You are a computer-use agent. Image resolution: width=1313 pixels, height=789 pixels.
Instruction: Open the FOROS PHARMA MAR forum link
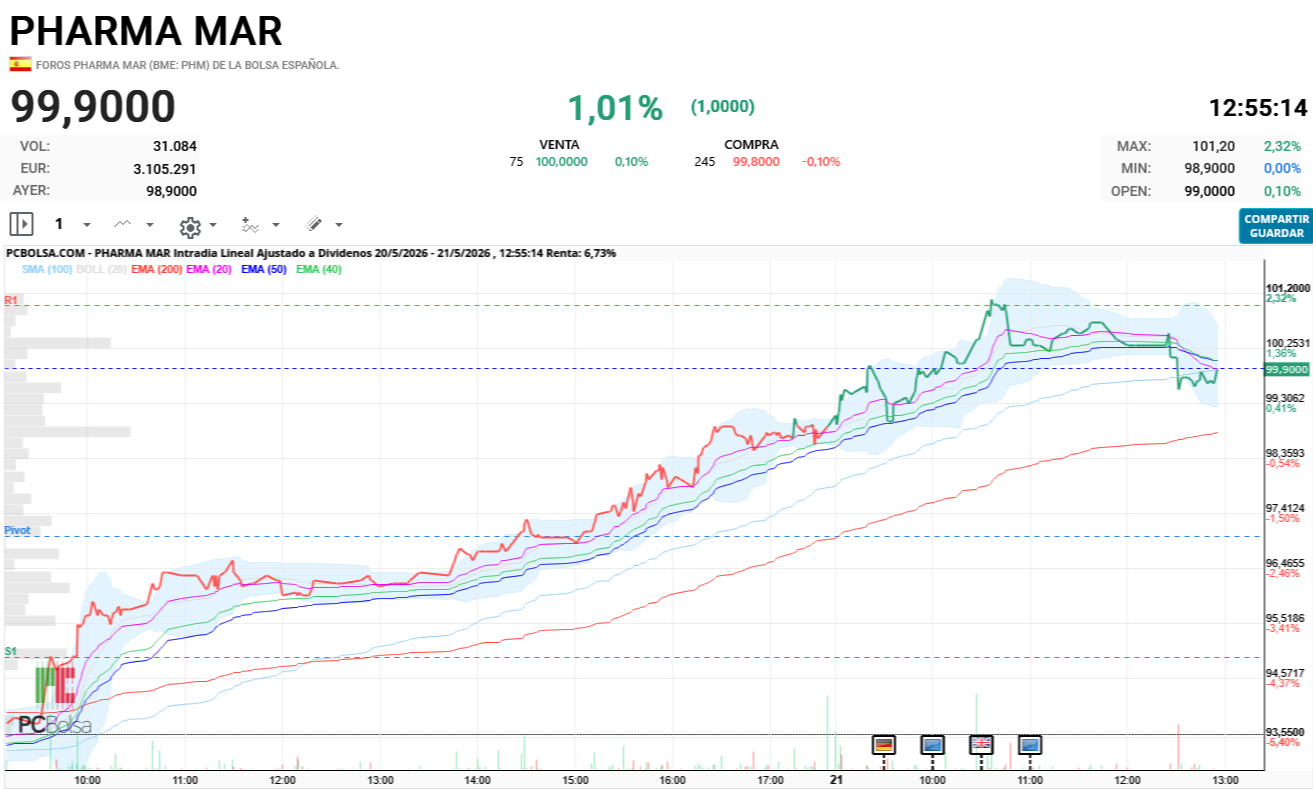pyautogui.click(x=188, y=65)
